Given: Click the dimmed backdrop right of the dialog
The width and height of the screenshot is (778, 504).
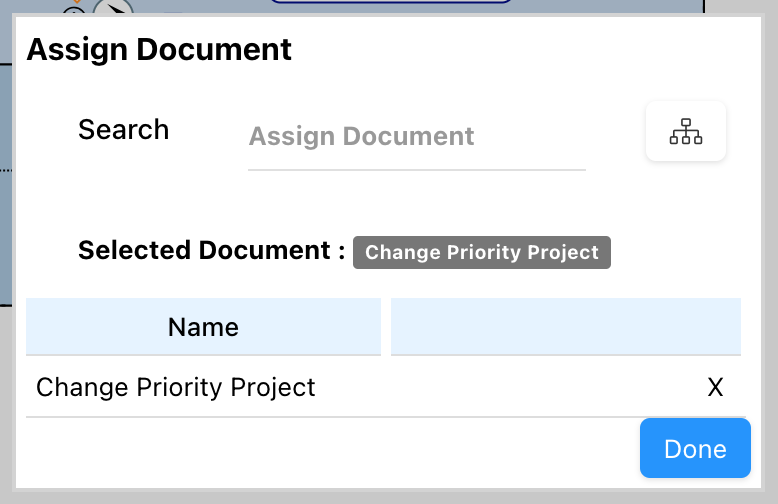Looking at the screenshot, I should tap(770, 250).
